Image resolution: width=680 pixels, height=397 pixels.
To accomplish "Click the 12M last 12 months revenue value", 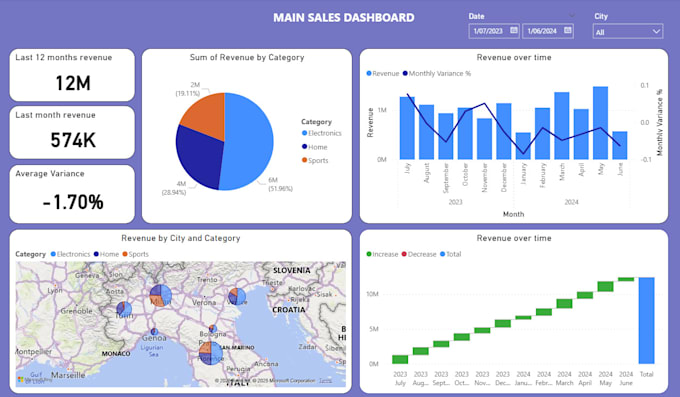I will point(73,83).
